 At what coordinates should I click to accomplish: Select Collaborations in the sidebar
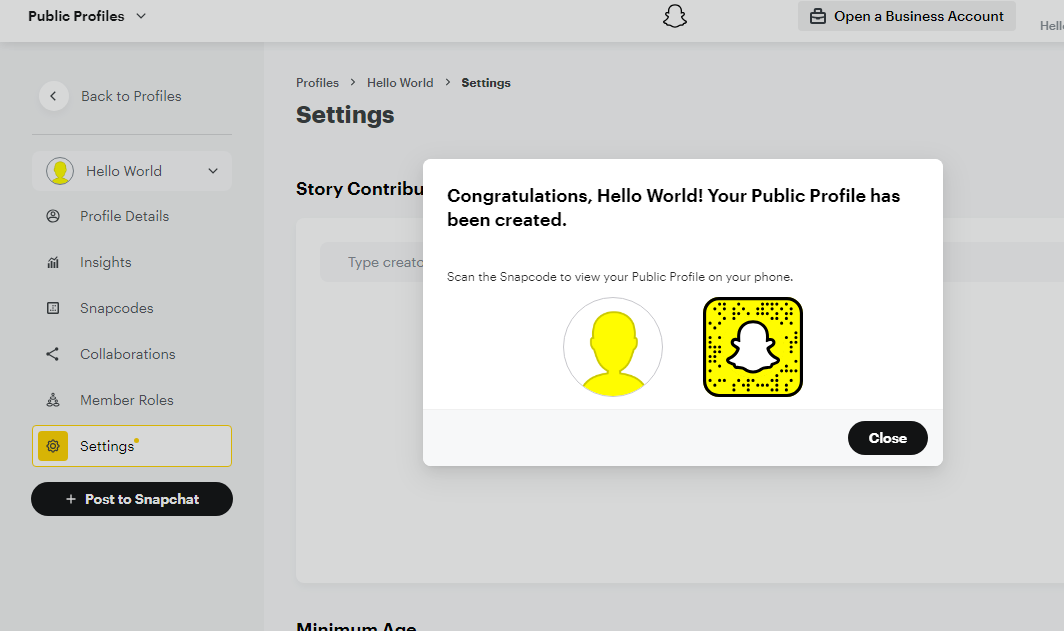pyautogui.click(x=127, y=354)
